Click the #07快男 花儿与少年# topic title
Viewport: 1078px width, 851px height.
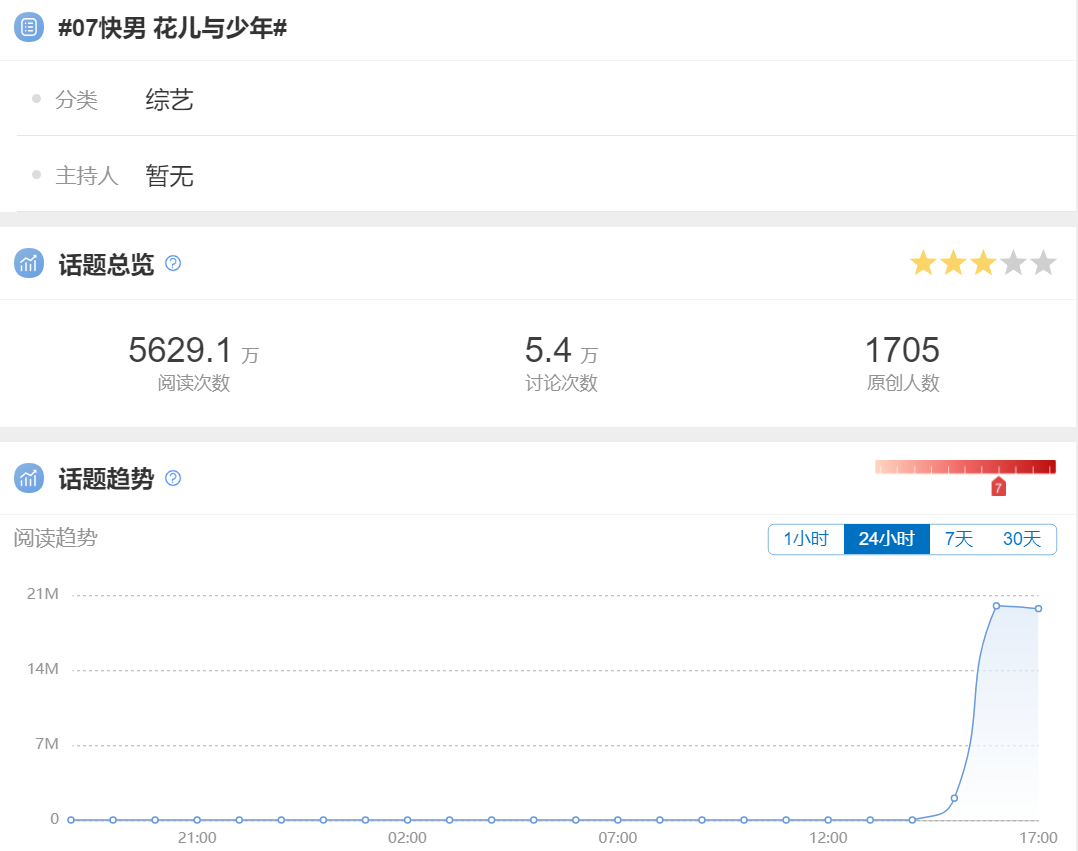pos(173,28)
